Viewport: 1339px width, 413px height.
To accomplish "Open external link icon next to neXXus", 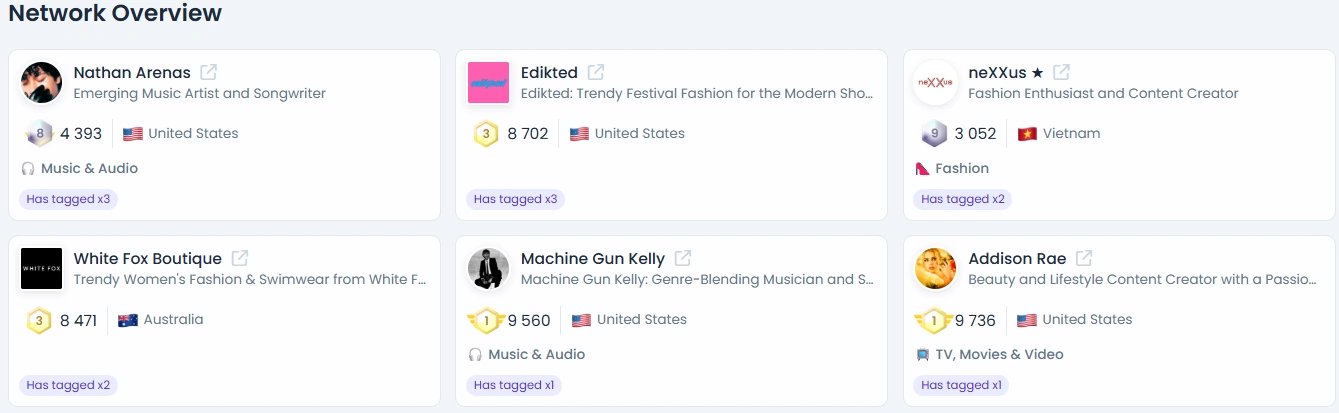I will pos(1061,72).
